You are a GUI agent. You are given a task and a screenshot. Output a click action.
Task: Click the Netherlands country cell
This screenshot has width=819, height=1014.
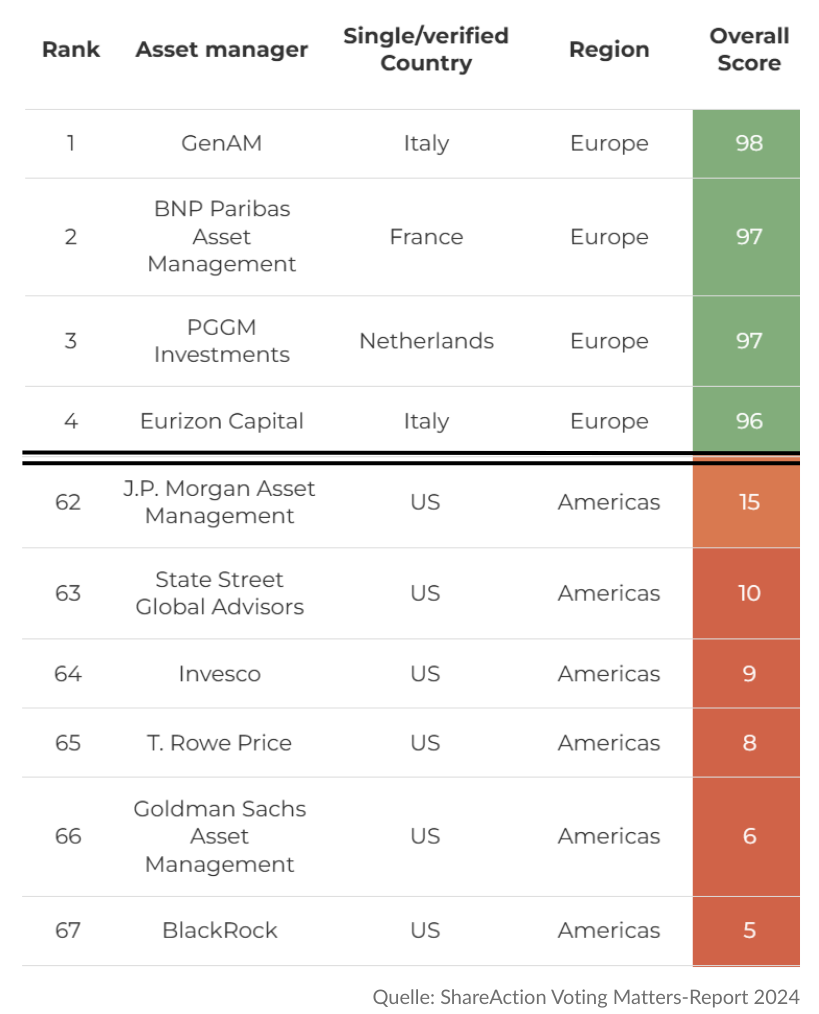[x=426, y=341]
